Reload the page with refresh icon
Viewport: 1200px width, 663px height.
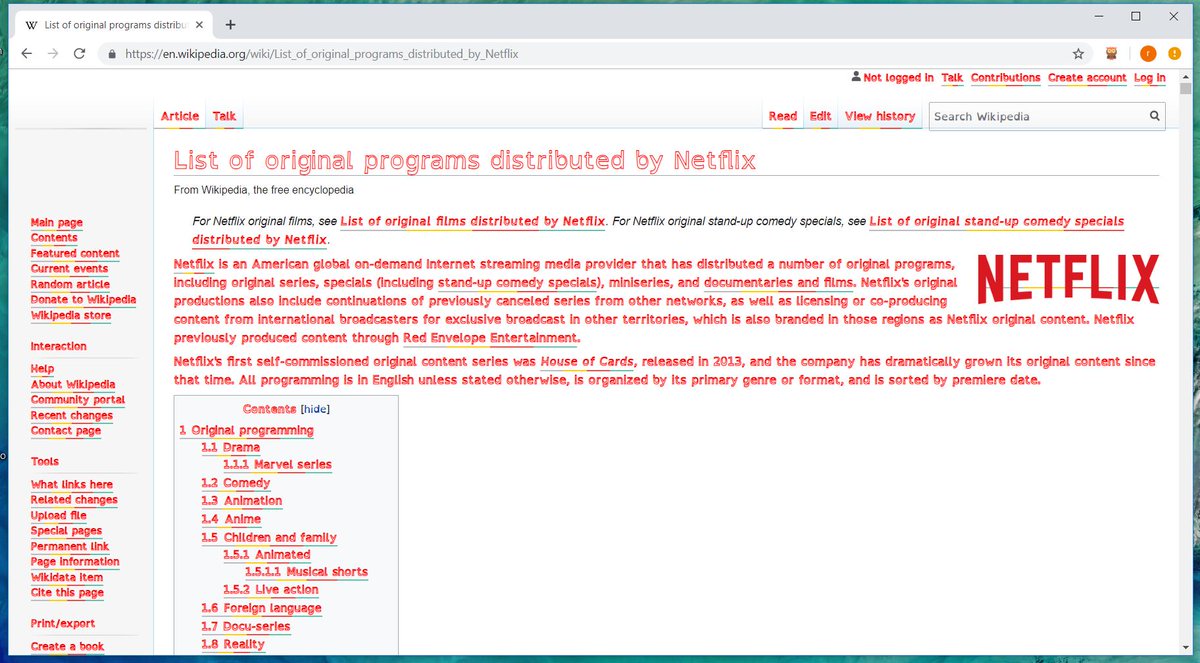point(80,53)
